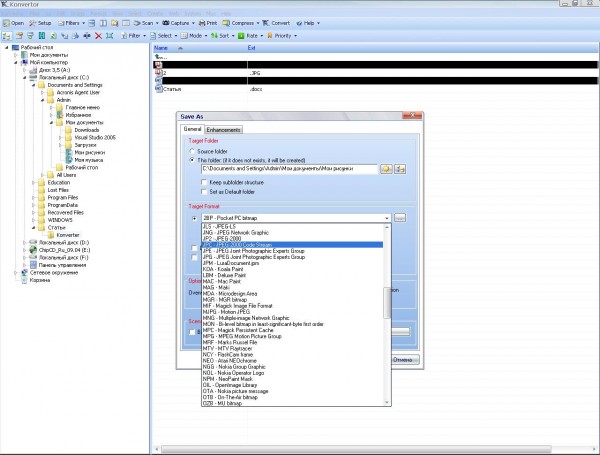The width and height of the screenshot is (600, 455).
Task: Select the file named 2 with .JPG extension
Action: pos(375,73)
